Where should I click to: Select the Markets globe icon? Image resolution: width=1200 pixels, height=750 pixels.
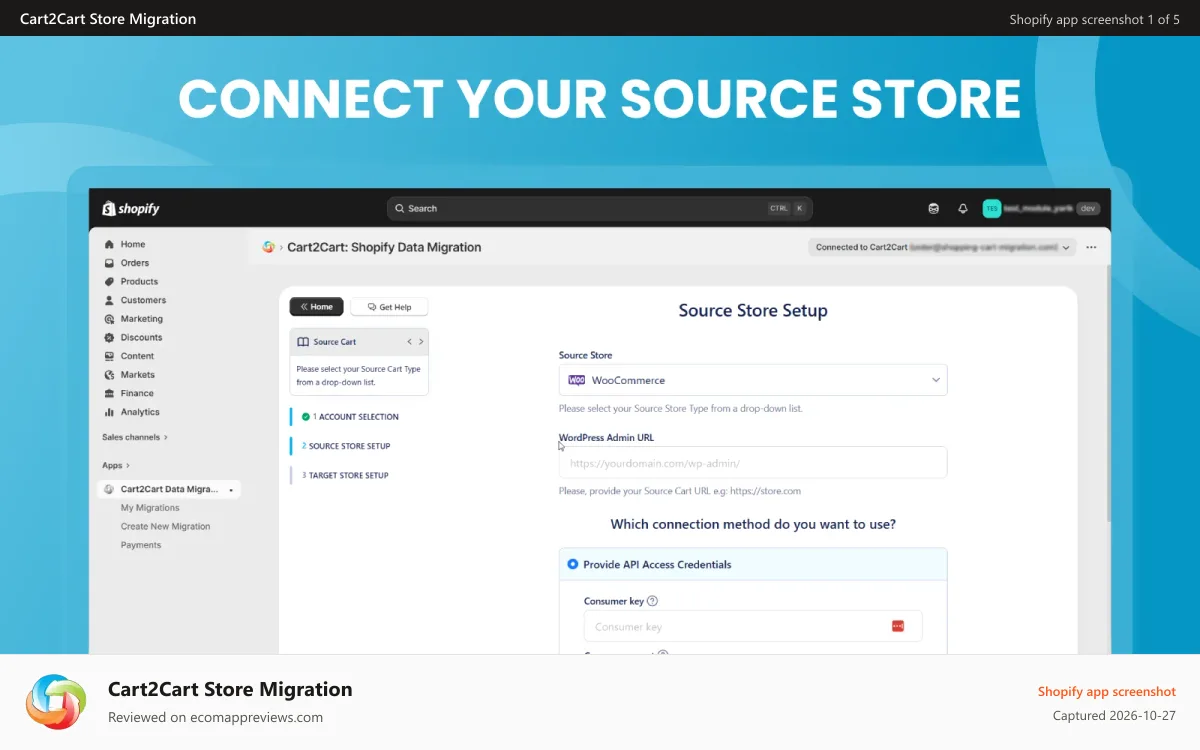109,374
